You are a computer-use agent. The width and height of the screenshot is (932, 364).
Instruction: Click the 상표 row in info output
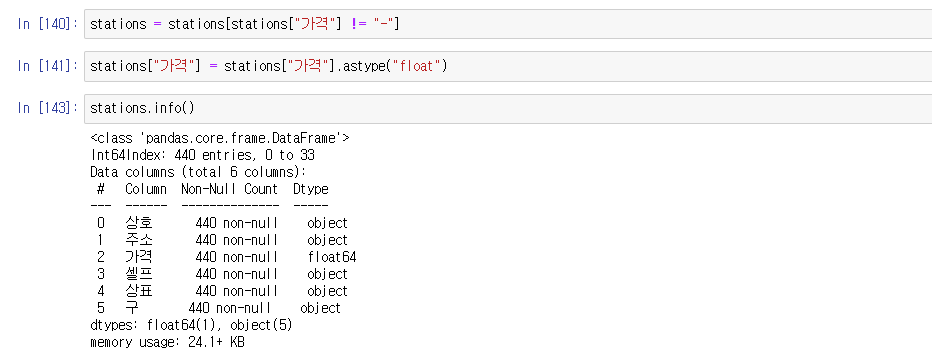(219, 291)
